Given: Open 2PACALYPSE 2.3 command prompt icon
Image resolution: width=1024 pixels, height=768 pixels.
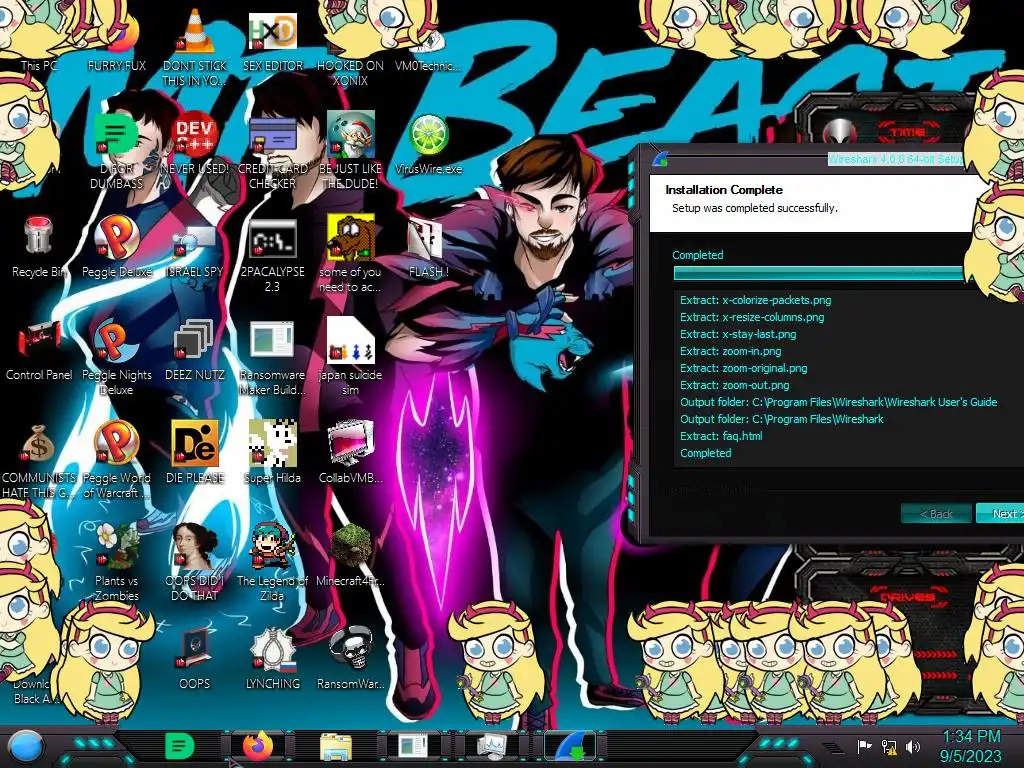Looking at the screenshot, I should click(273, 255).
